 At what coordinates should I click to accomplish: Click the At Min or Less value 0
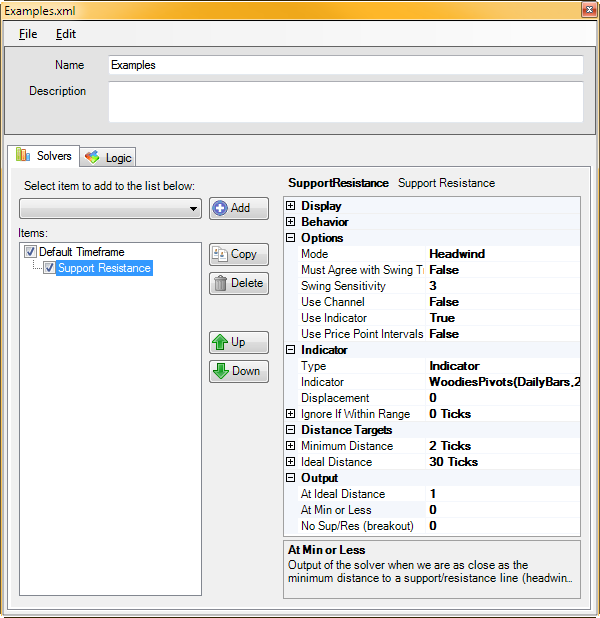pos(433,510)
